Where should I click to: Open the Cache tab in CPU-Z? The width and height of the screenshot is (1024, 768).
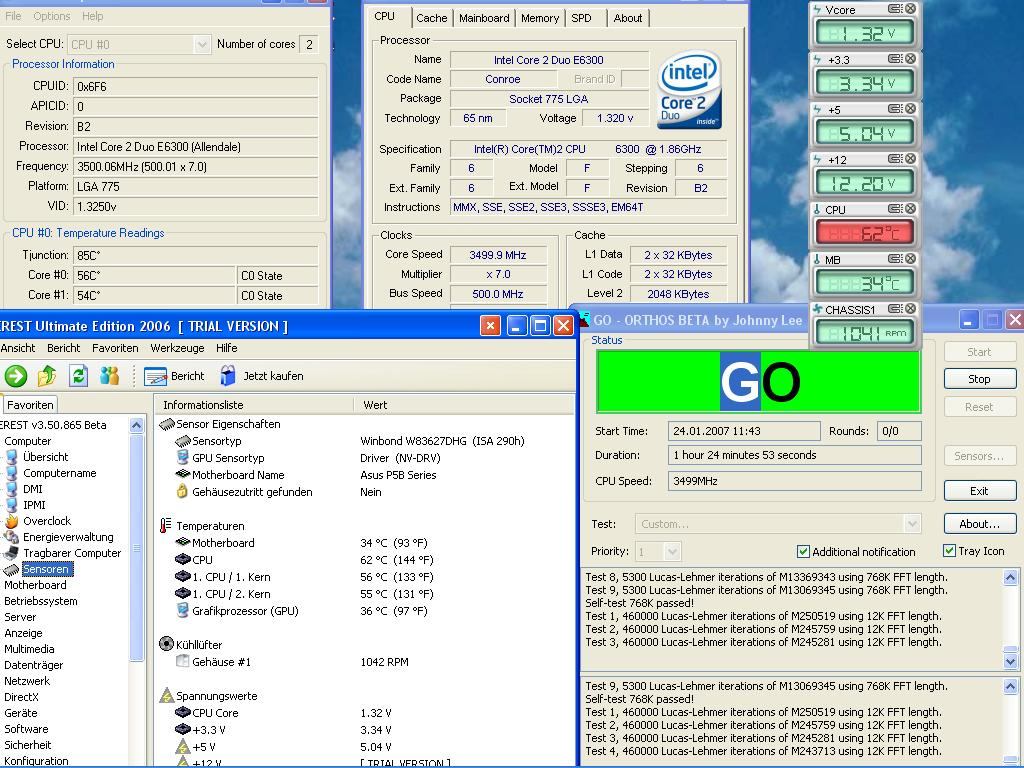coord(432,18)
